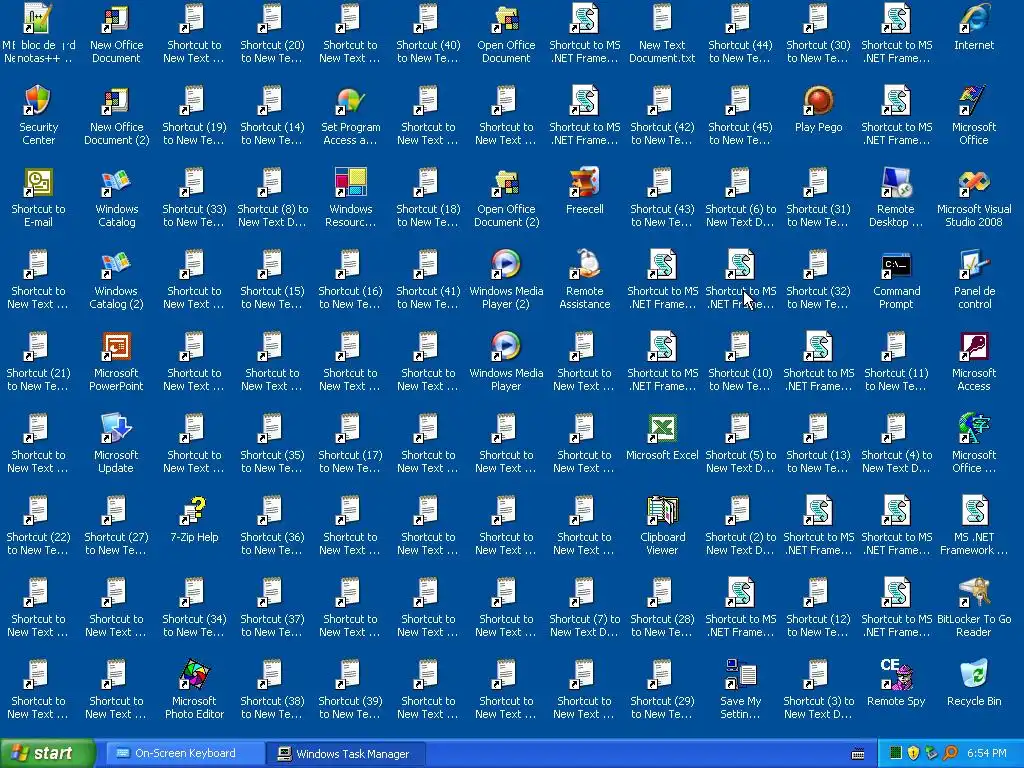Click the Shortcut (40) to New Text icon
This screenshot has width=1024, height=768.
428,33
